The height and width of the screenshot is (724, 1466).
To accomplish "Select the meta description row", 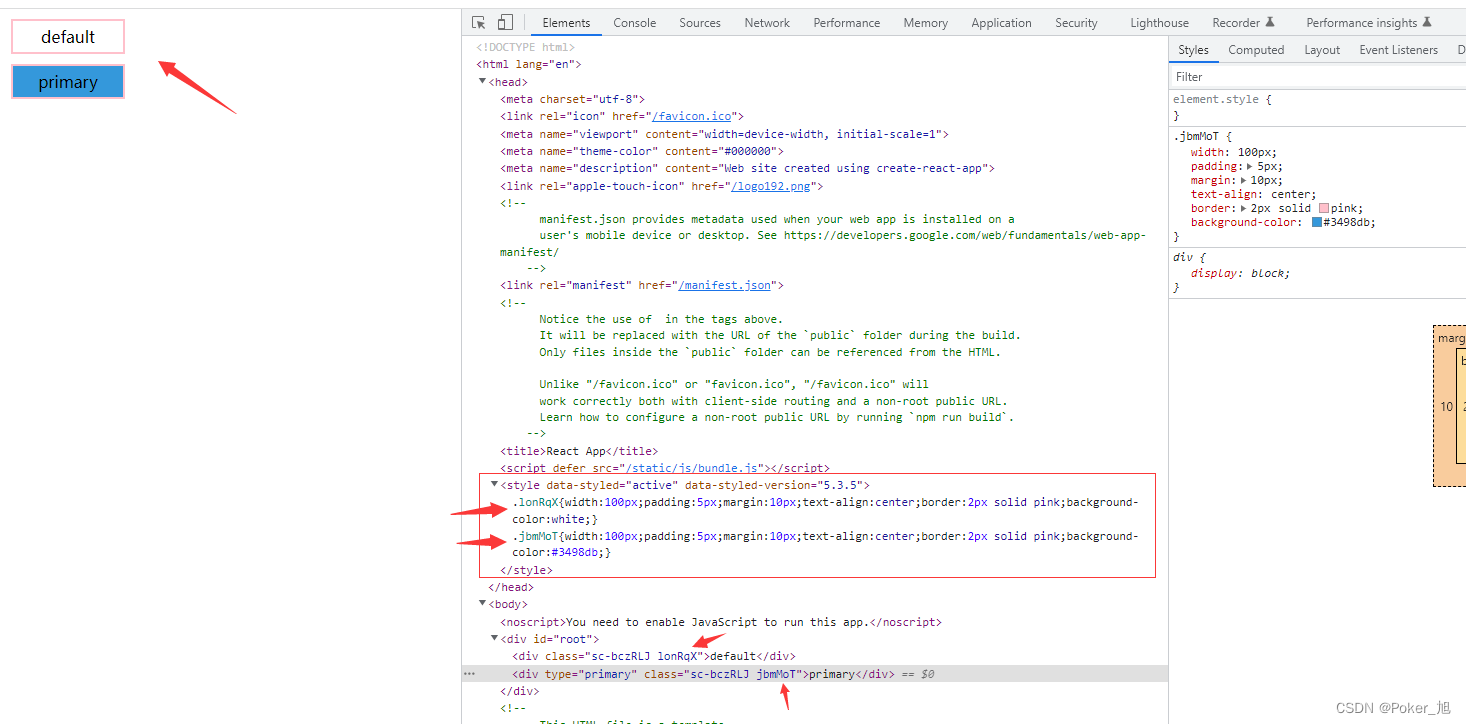I will coord(747,168).
